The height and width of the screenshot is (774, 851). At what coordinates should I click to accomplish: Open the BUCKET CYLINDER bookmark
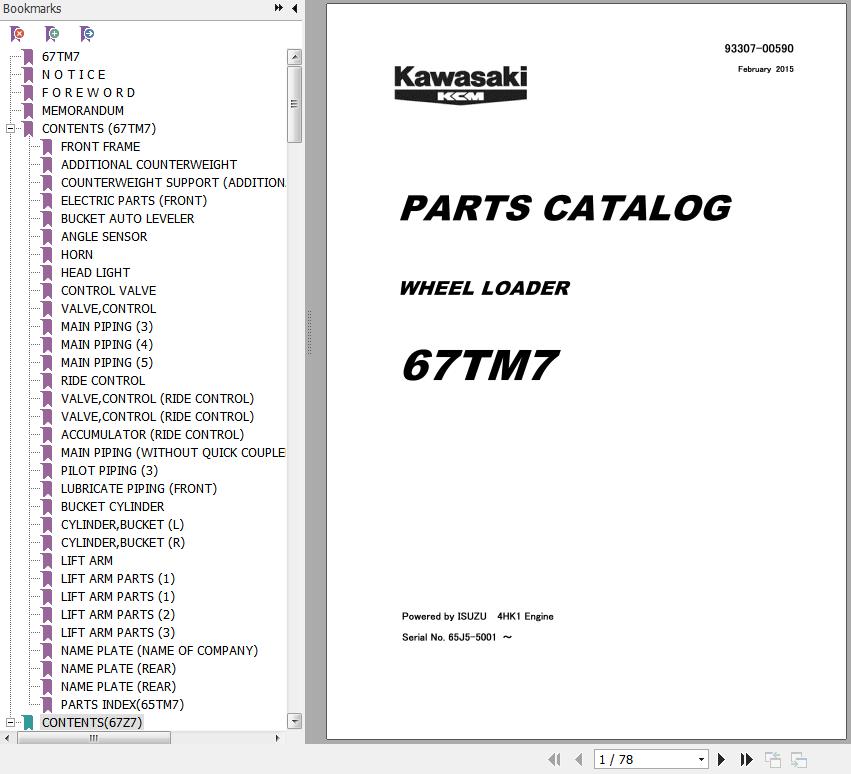112,506
